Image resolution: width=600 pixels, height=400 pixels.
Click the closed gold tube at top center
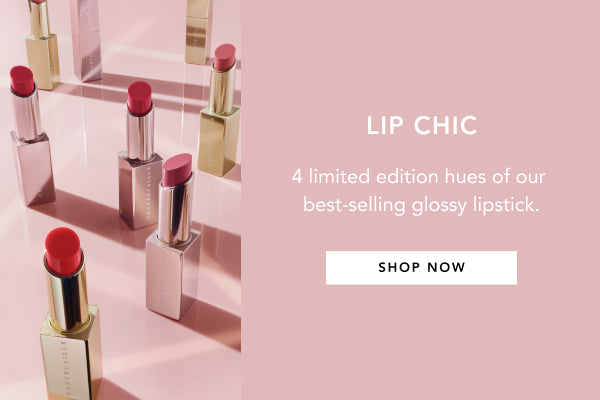[x=198, y=31]
